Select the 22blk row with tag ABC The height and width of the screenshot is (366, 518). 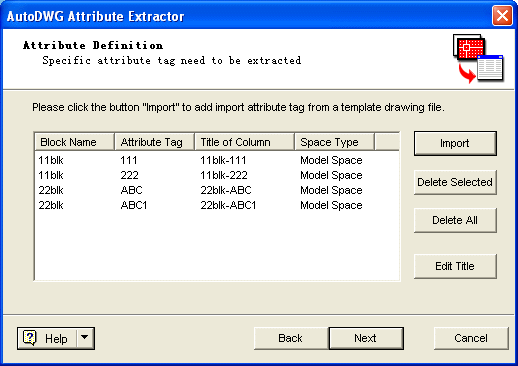pos(217,190)
